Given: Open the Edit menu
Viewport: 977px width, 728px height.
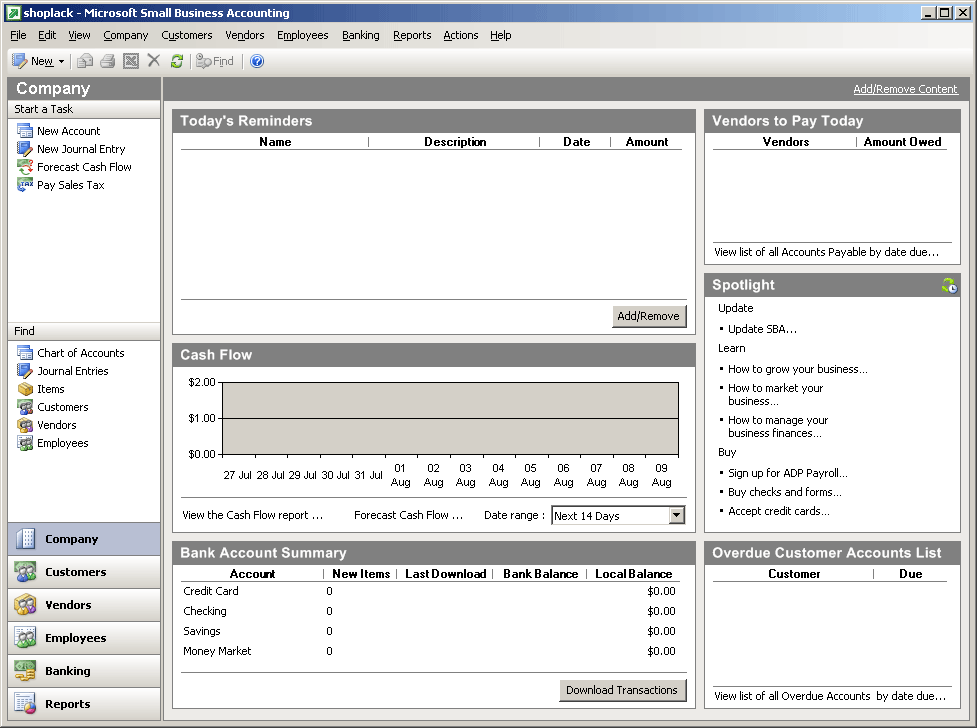Looking at the screenshot, I should (x=47, y=36).
